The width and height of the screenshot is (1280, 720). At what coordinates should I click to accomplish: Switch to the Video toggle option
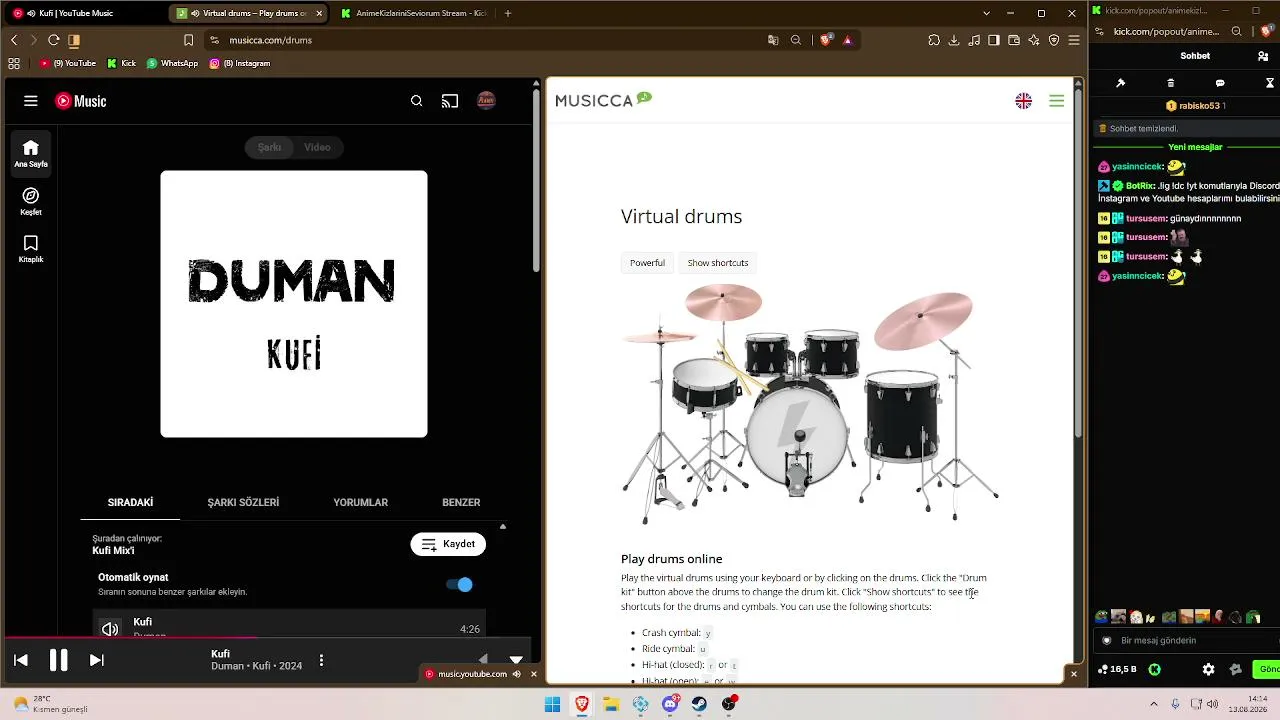[317, 147]
